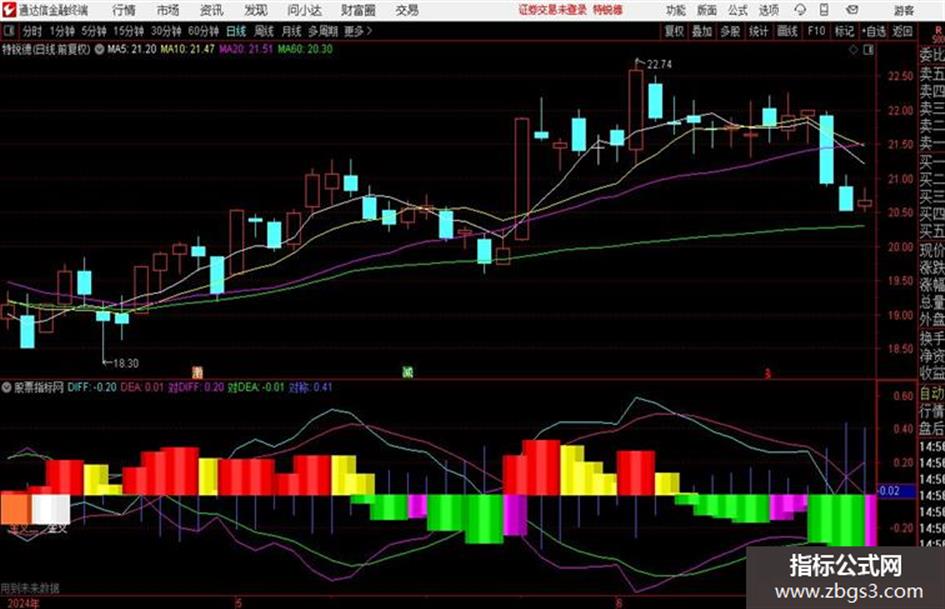The image size is (945, 609).
Task: Open the 问小达 menu
Action: [x=304, y=10]
